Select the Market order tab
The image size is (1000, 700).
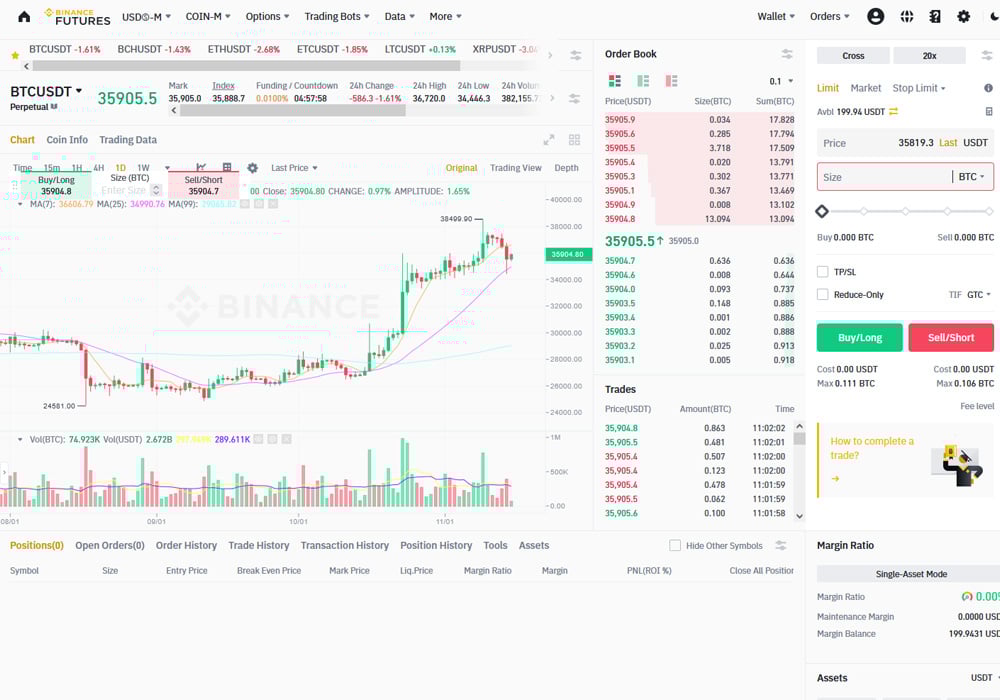coord(865,88)
